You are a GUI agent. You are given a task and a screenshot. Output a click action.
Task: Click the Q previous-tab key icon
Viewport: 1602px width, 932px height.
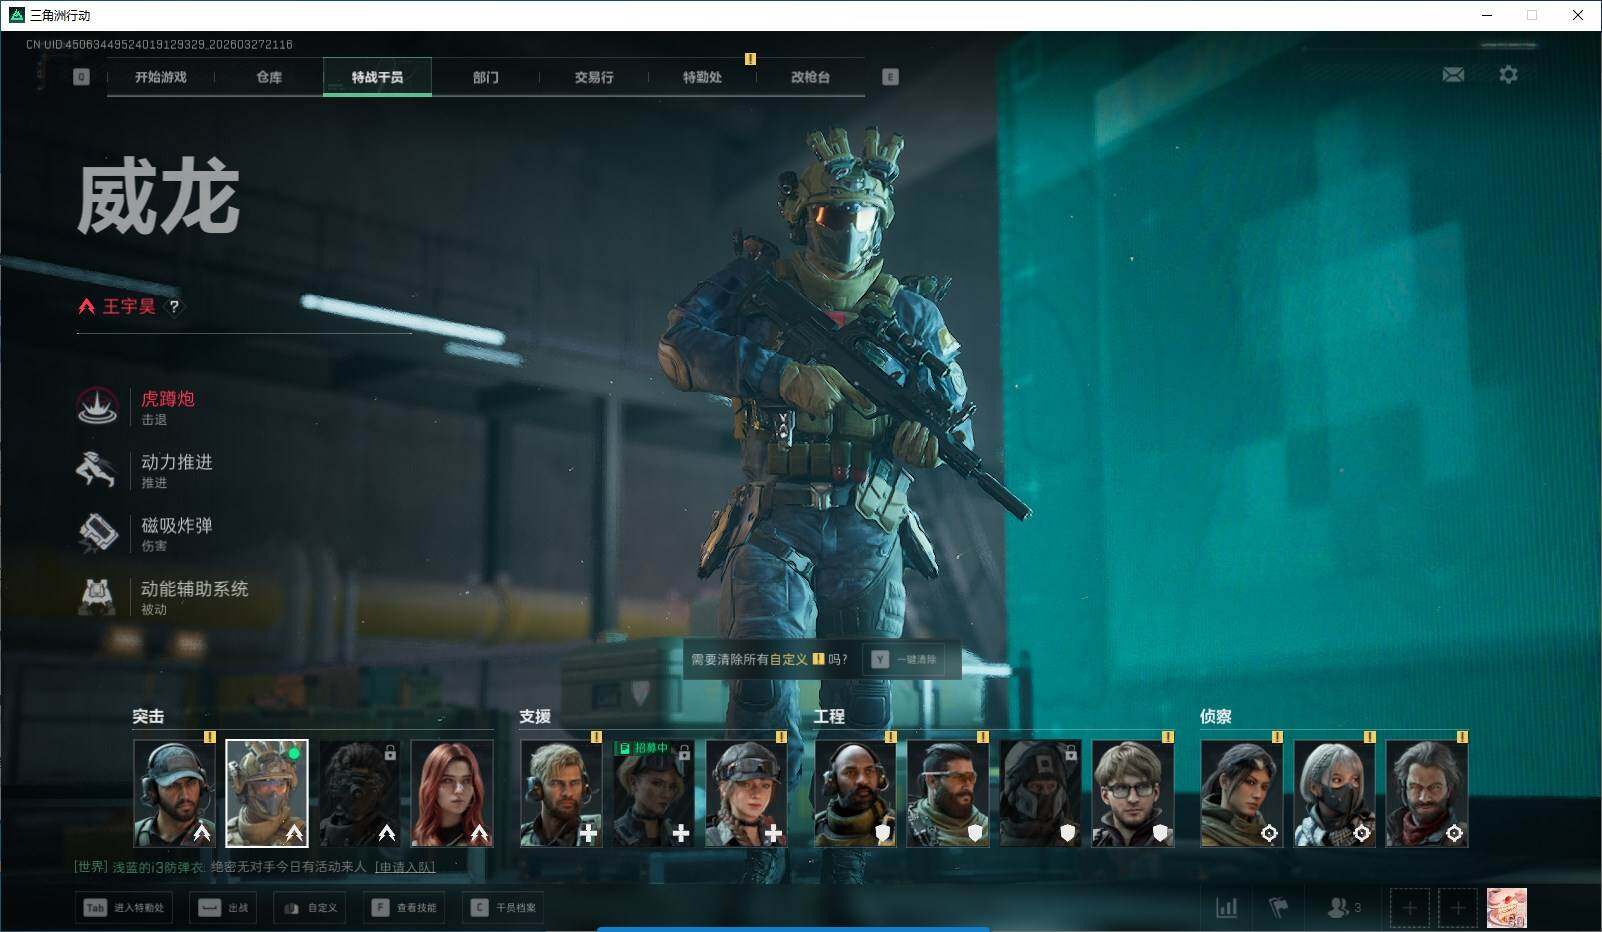tap(81, 77)
